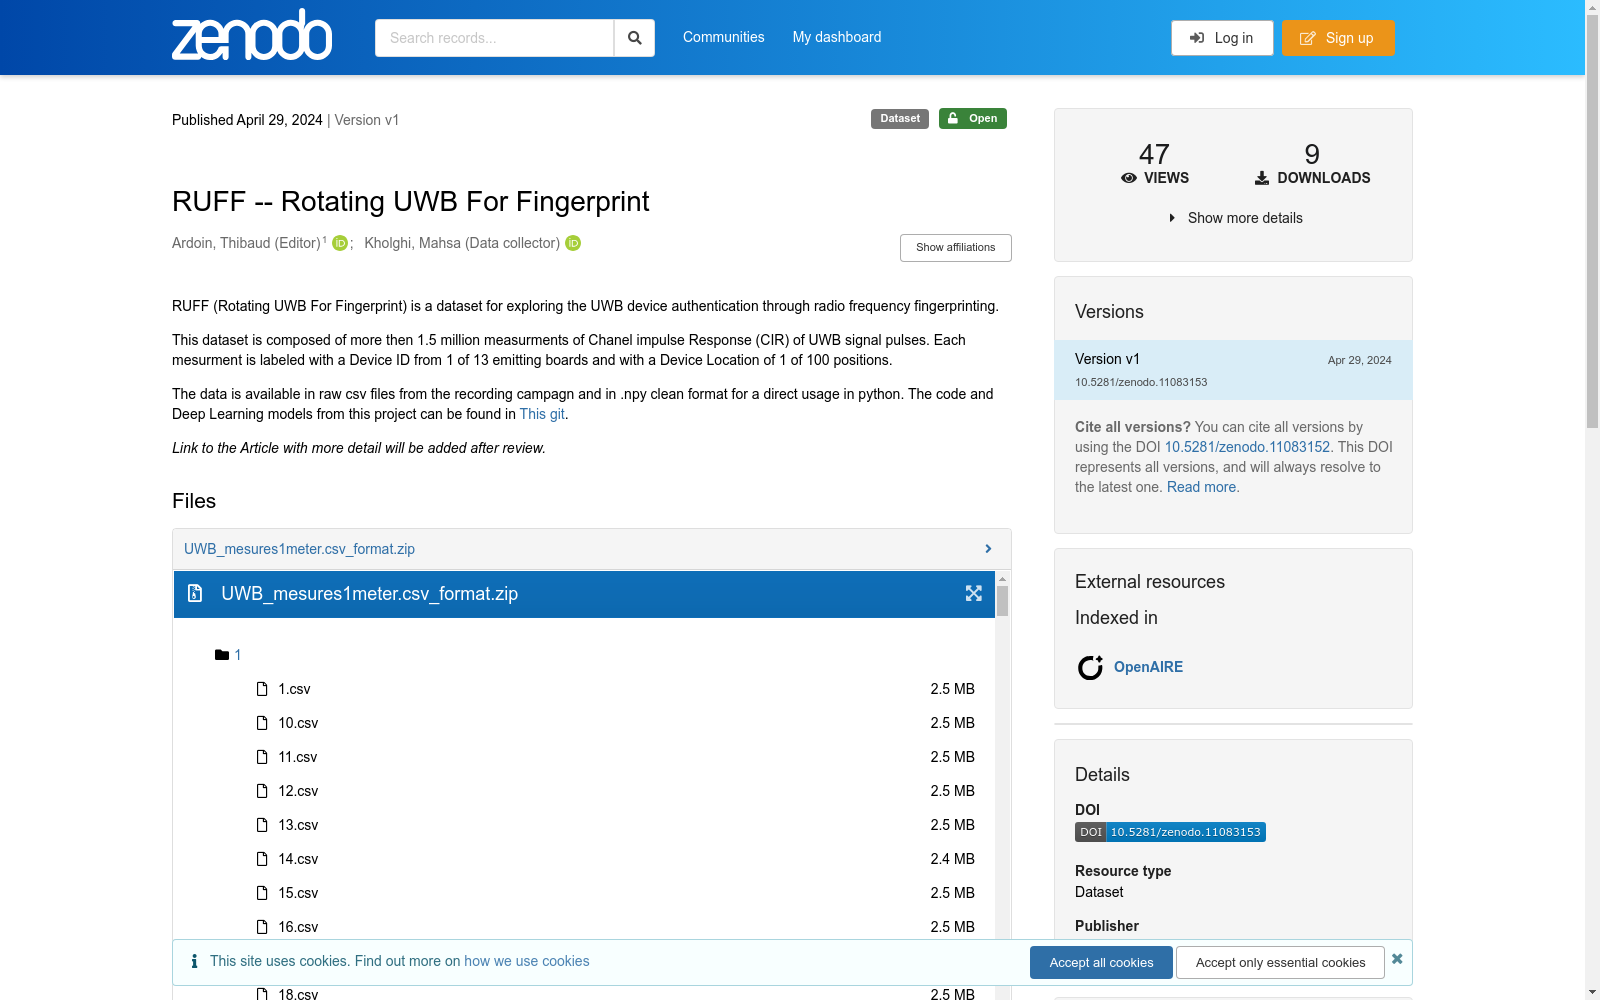Click the fullscreen preview icon
This screenshot has width=1600, height=1000.
click(973, 594)
